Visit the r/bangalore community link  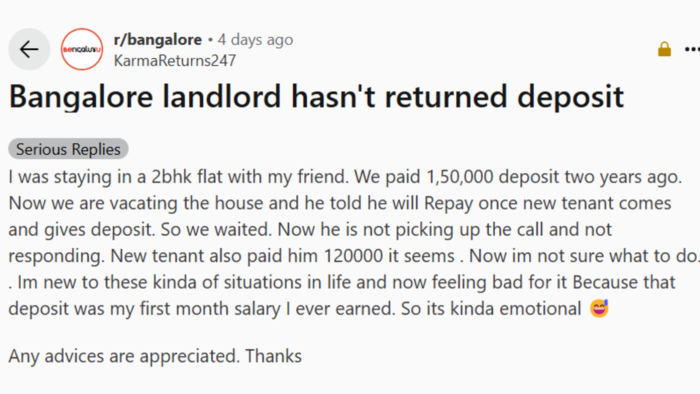(x=158, y=40)
